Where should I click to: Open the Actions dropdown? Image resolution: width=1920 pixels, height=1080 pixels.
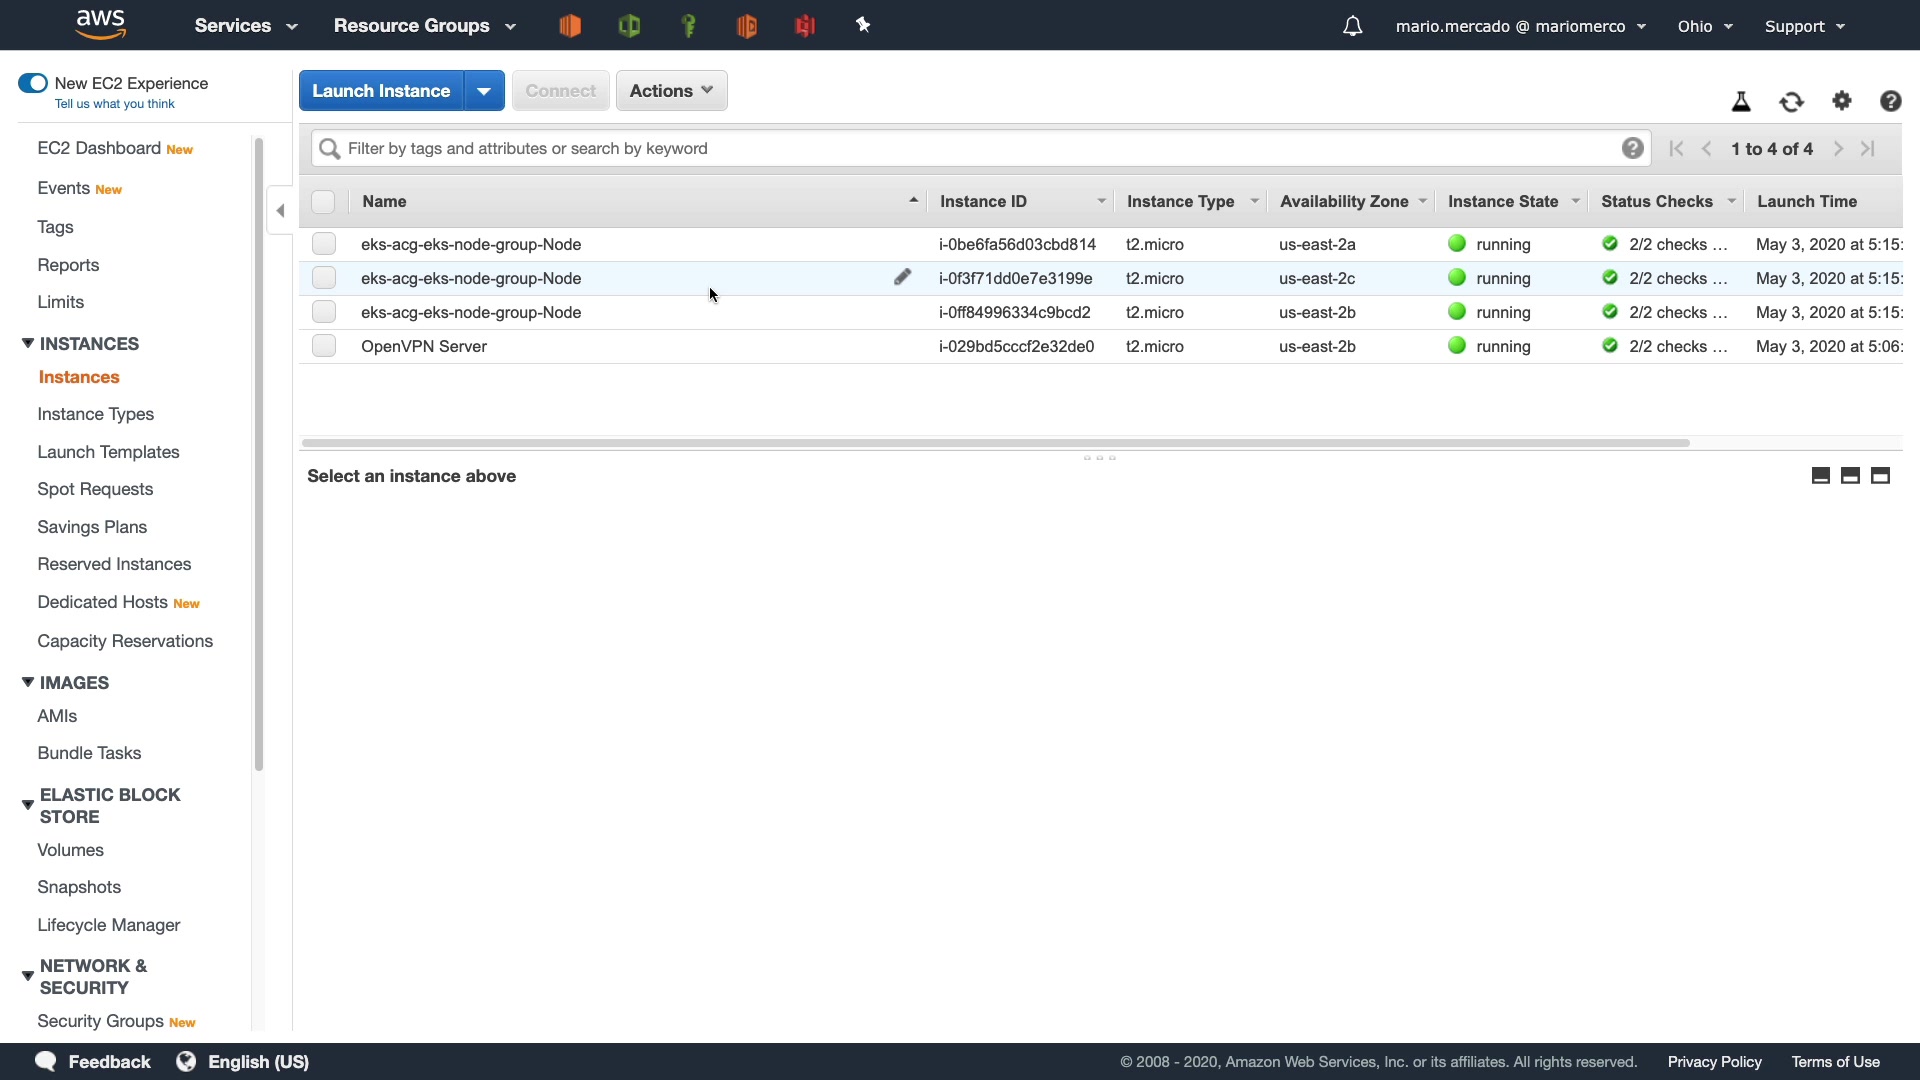click(x=671, y=91)
